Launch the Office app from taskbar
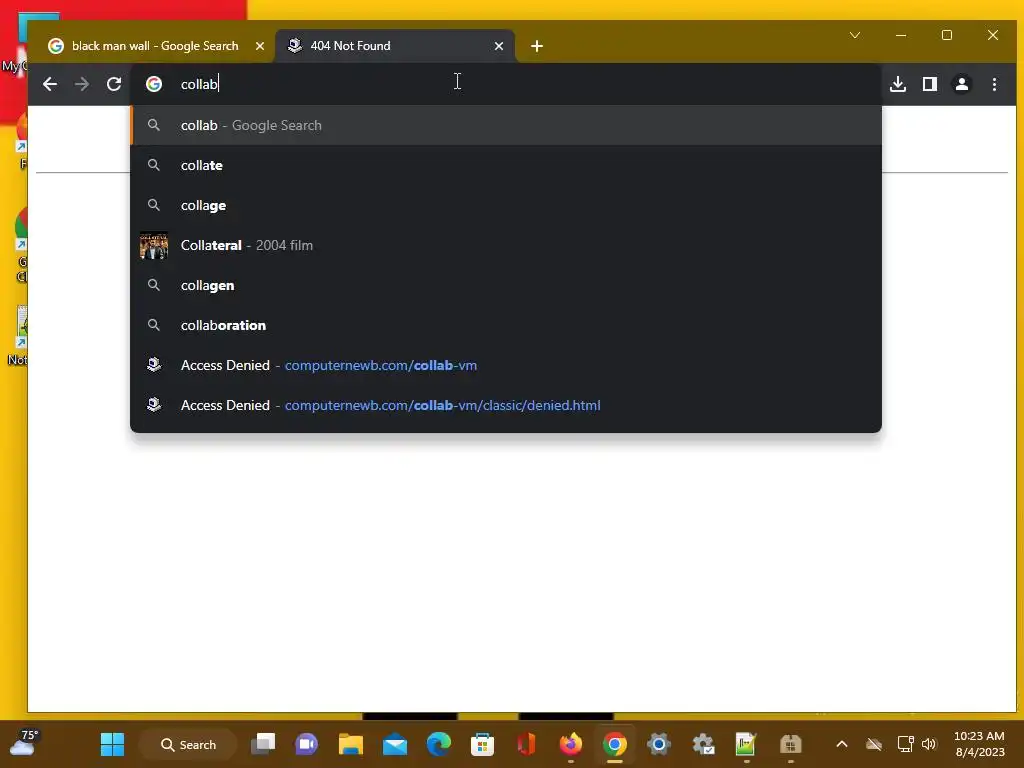Image resolution: width=1024 pixels, height=768 pixels. [x=526, y=744]
